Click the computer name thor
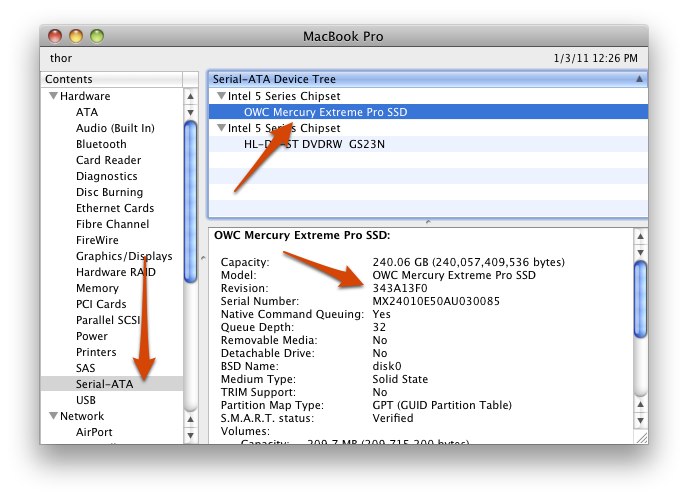The image size is (688, 499). [61, 58]
